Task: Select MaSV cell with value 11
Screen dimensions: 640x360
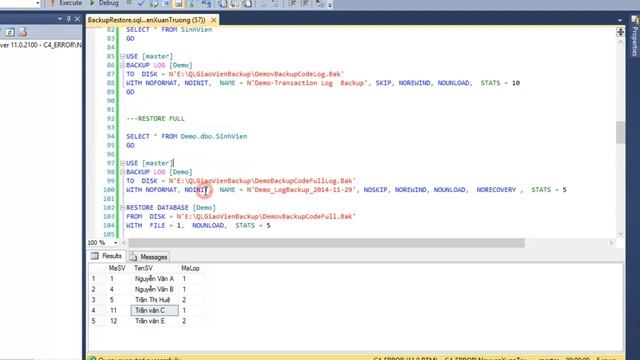Action: pyautogui.click(x=118, y=311)
